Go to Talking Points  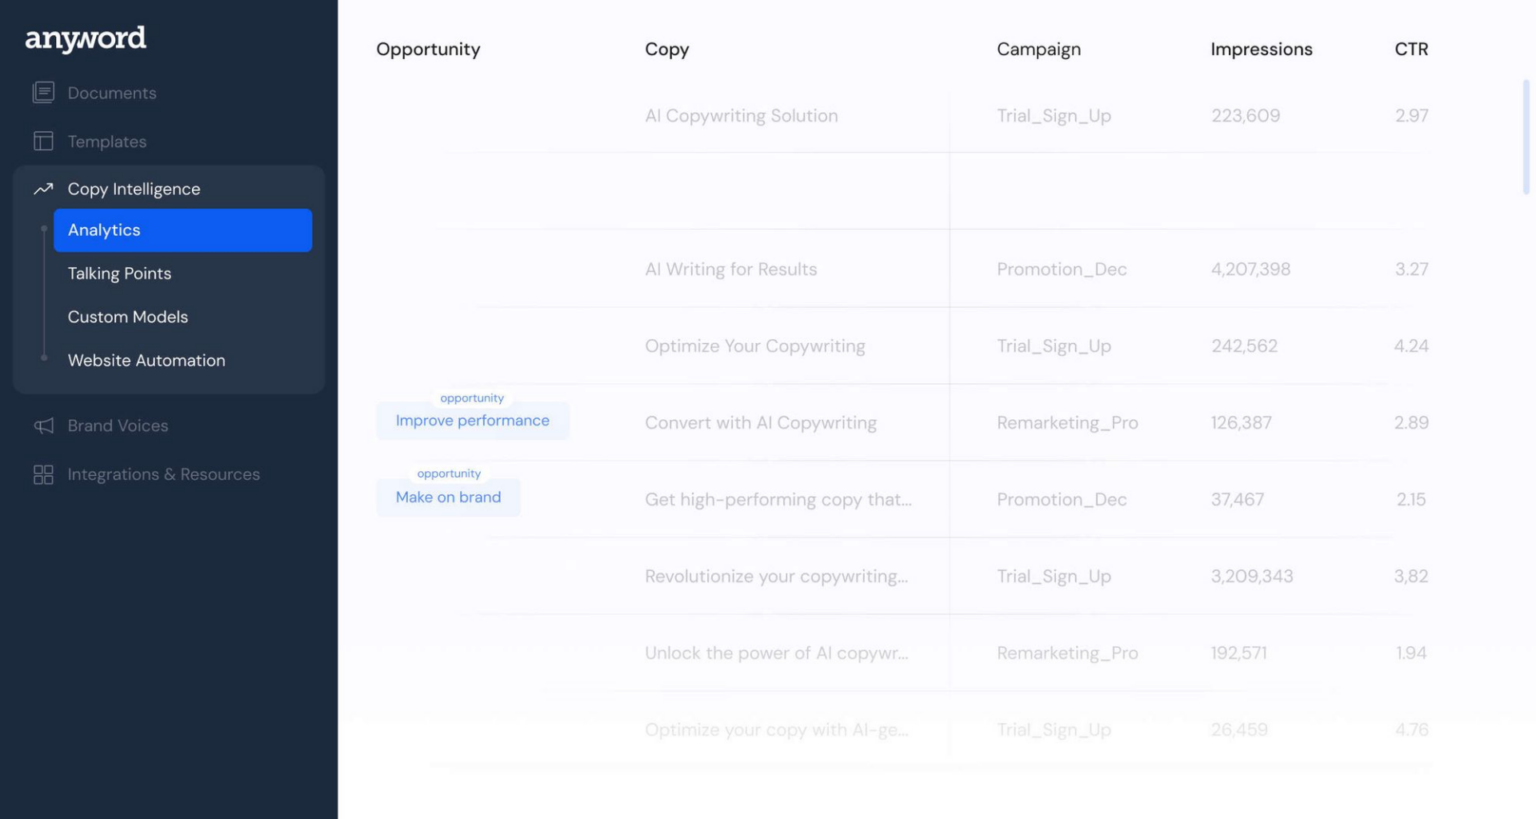tap(120, 273)
